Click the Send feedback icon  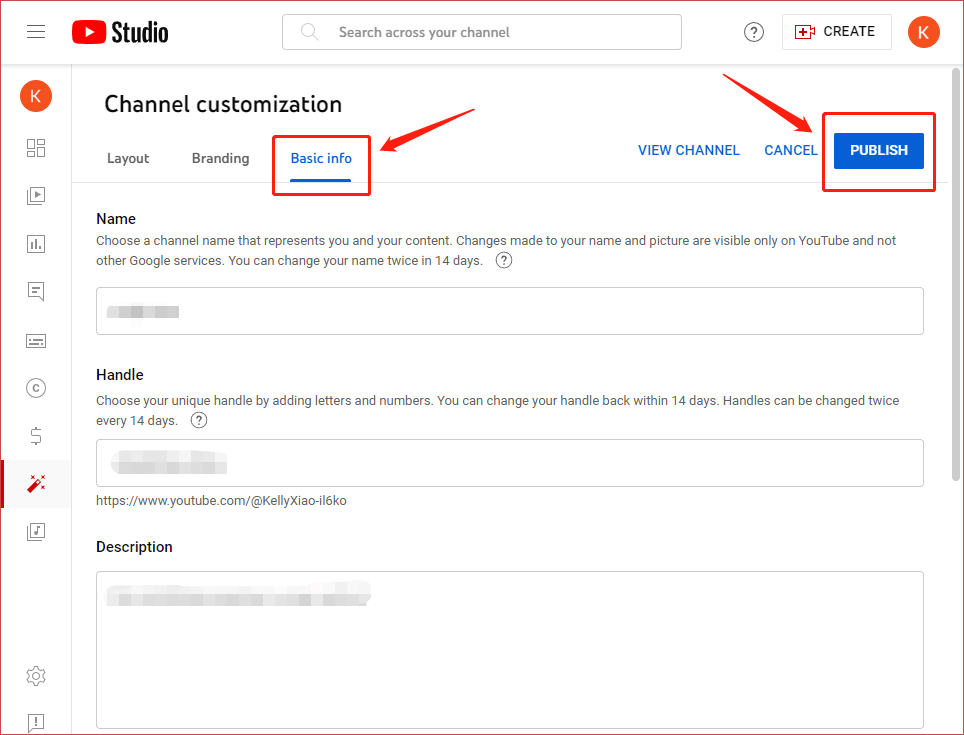point(36,721)
